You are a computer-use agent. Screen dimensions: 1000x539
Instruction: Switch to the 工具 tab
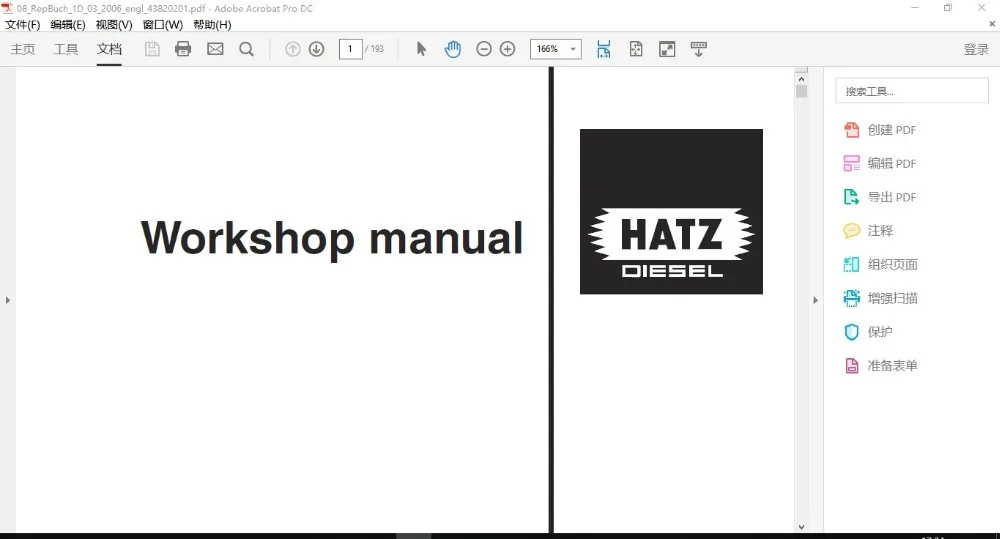click(x=66, y=49)
